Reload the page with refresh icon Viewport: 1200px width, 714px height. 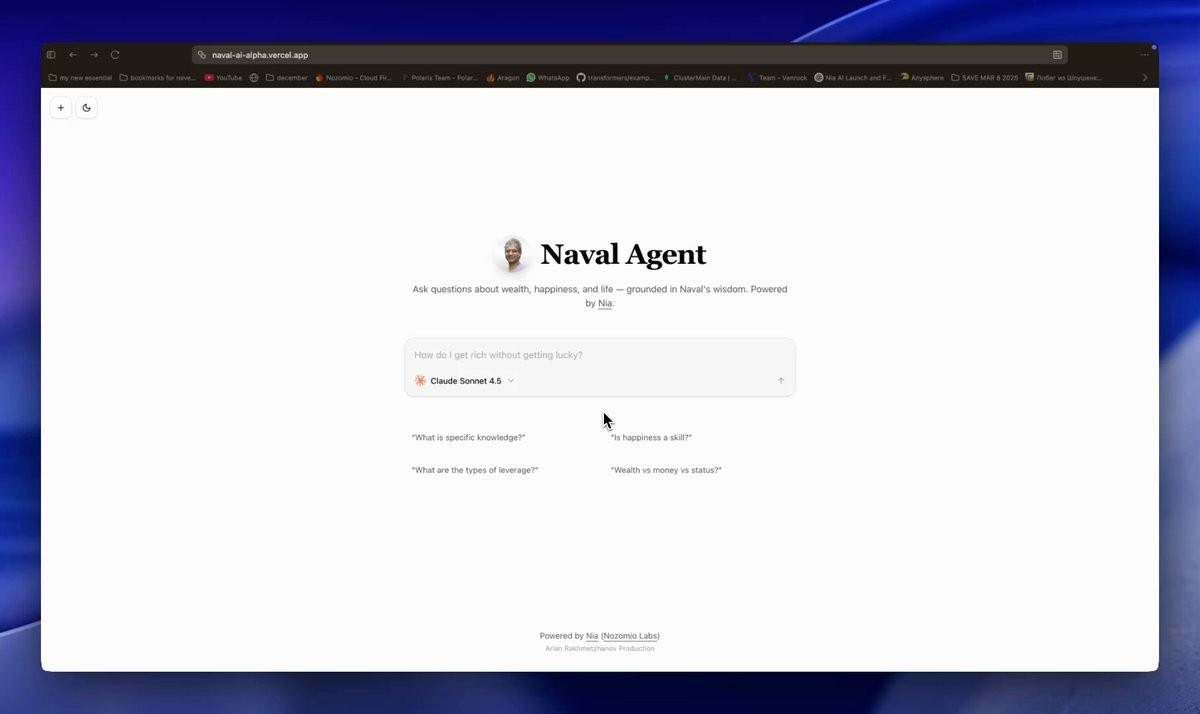115,55
